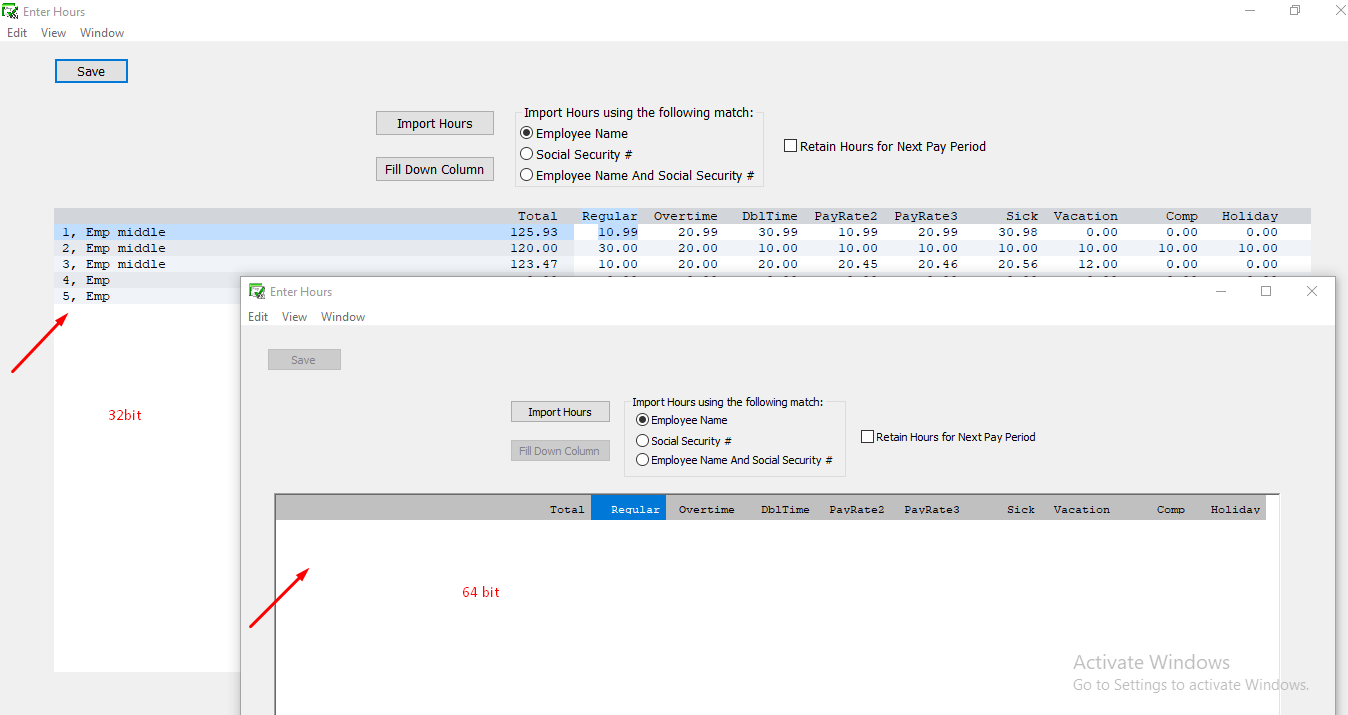The width and height of the screenshot is (1348, 715).
Task: Click the Regular value 30.00 in row 2
Action: [618, 248]
